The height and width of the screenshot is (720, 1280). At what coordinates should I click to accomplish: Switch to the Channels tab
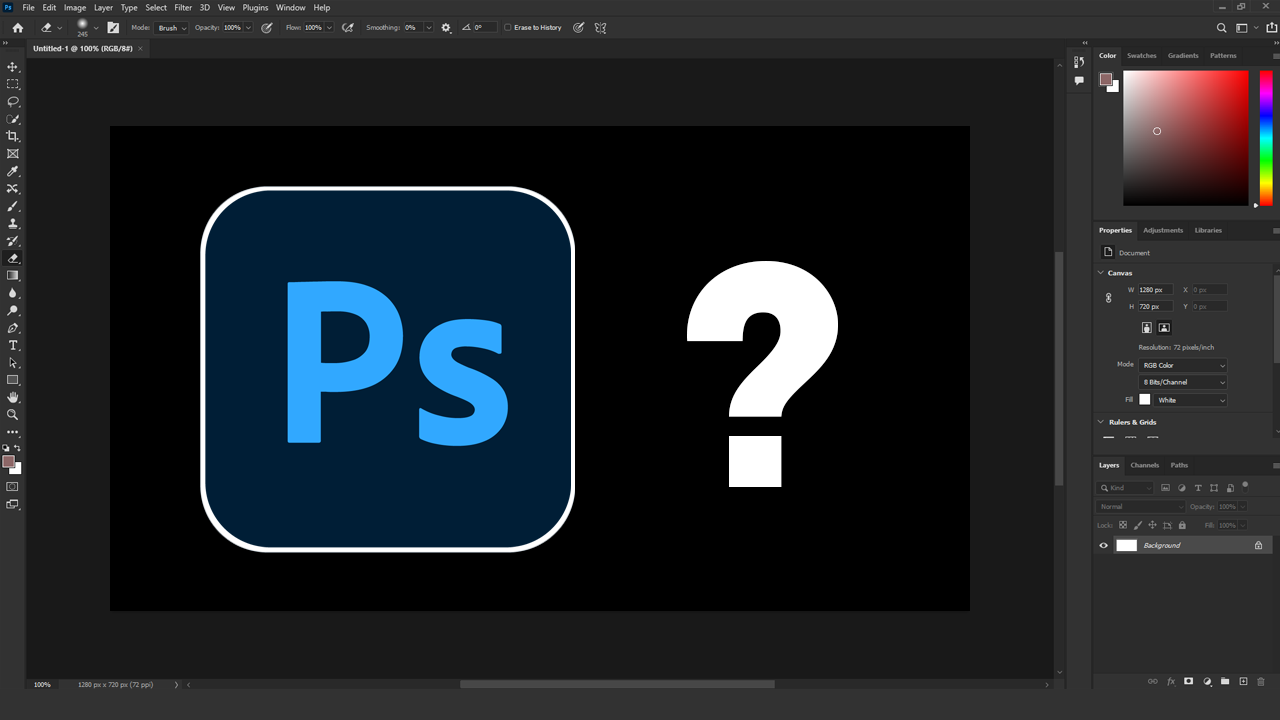[1144, 465]
